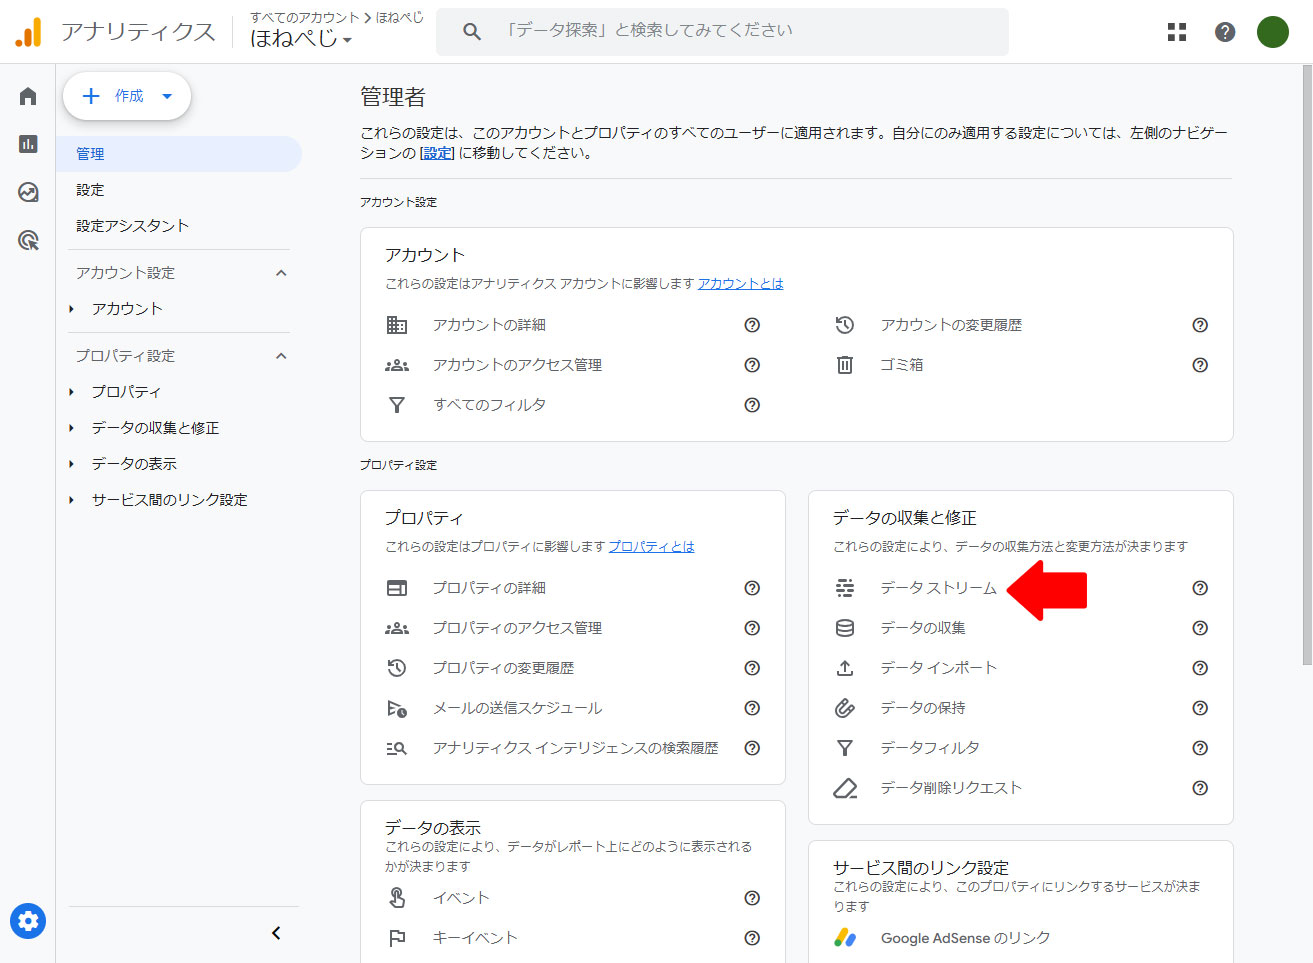Click the page vertical scrollbar
This screenshot has width=1313, height=963.
click(1306, 365)
